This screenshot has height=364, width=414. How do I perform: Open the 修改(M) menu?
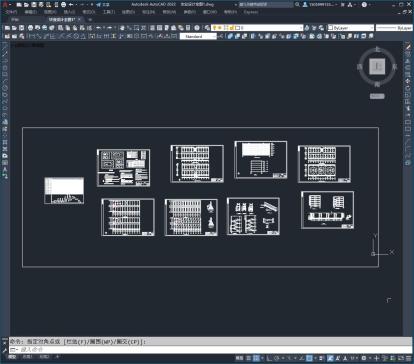coord(169,12)
